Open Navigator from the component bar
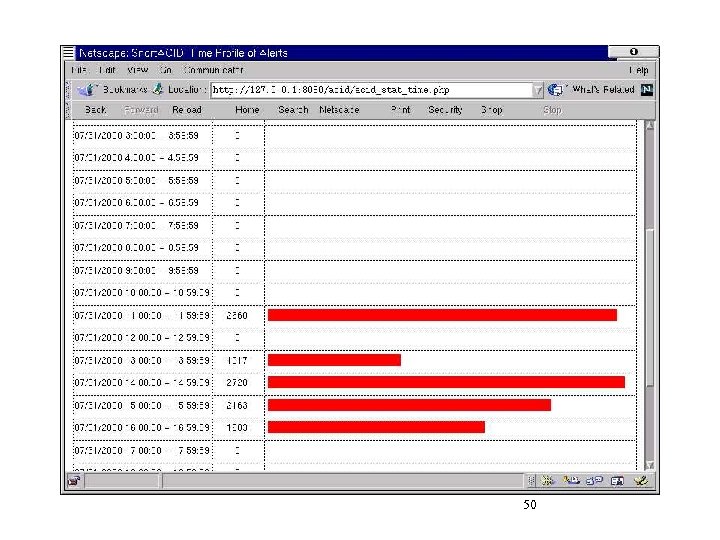Image resolution: width=720 pixels, height=540 pixels. point(547,481)
